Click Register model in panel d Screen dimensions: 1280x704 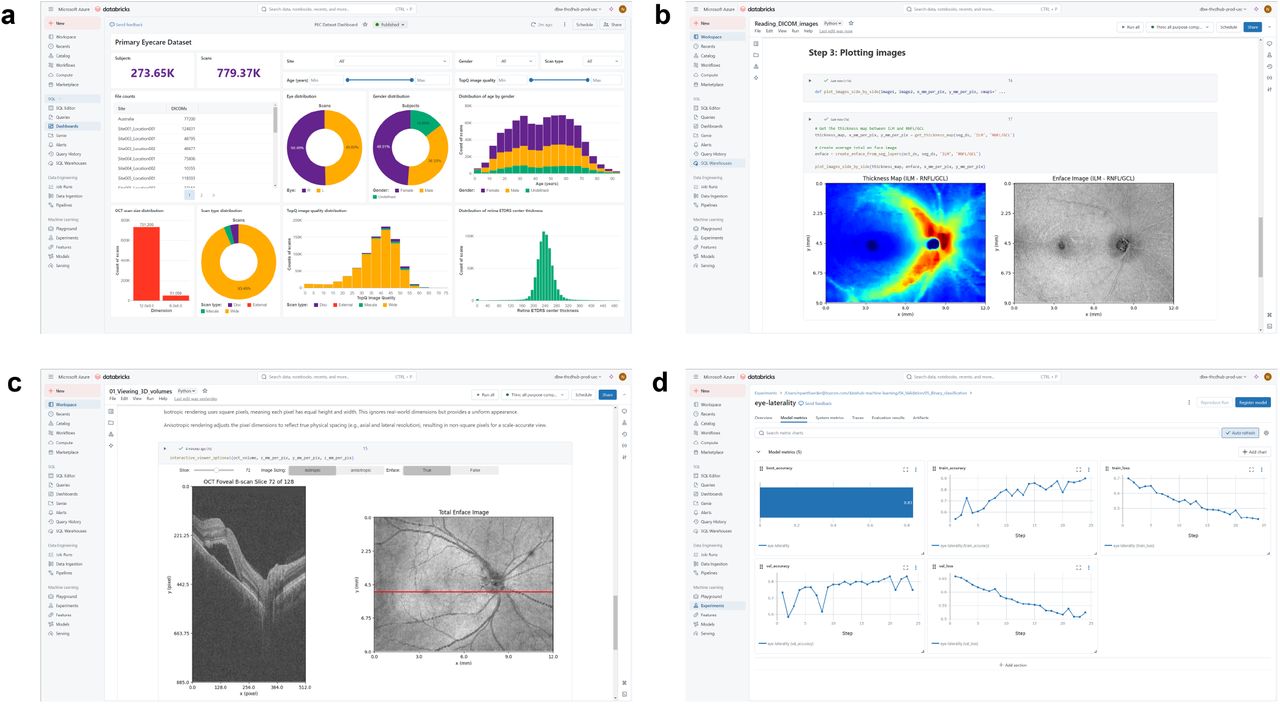point(1253,401)
